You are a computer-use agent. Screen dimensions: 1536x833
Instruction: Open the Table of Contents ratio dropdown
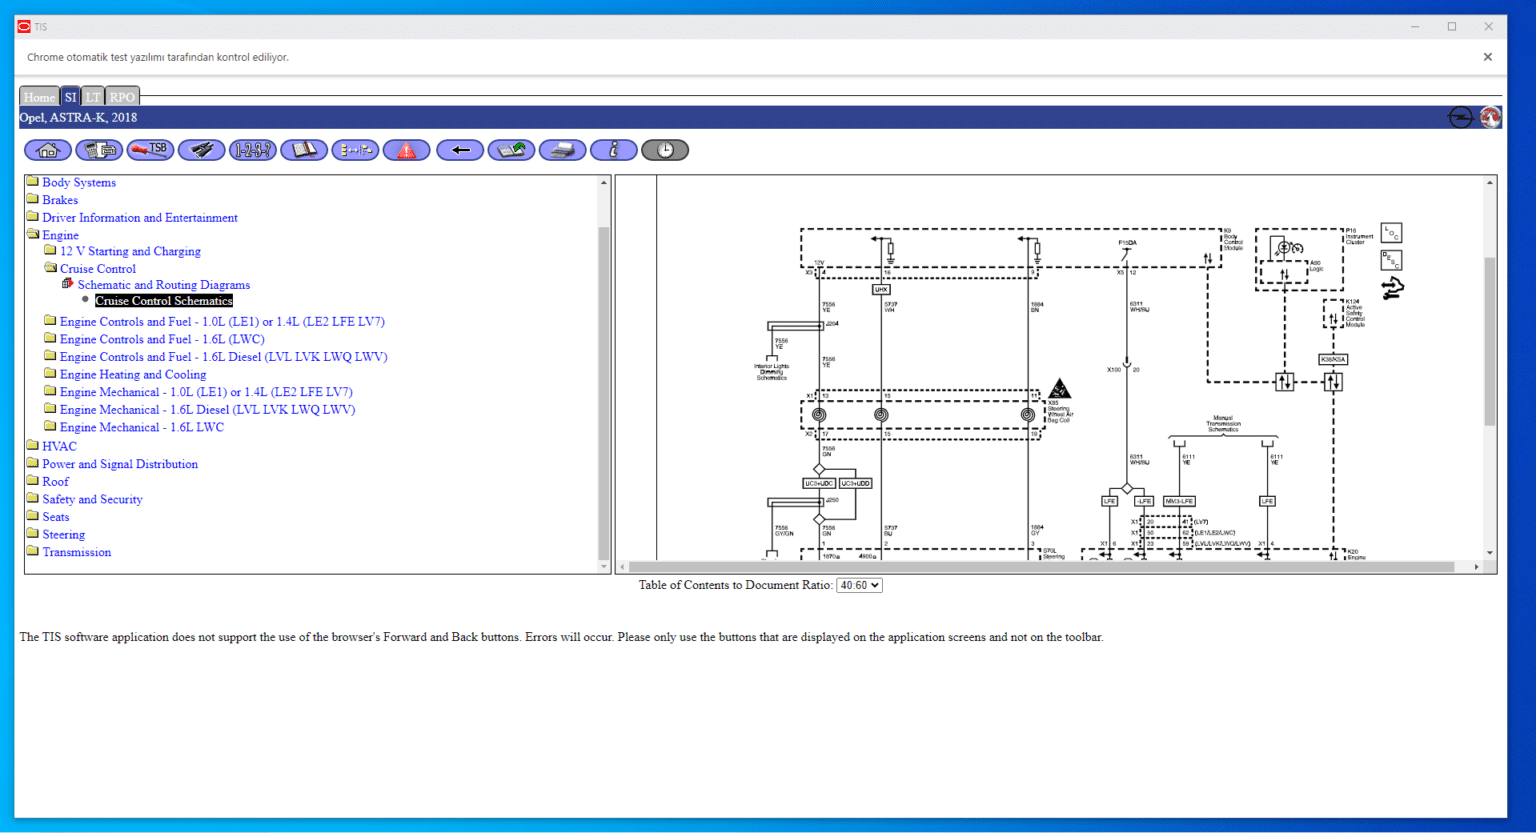tap(858, 584)
